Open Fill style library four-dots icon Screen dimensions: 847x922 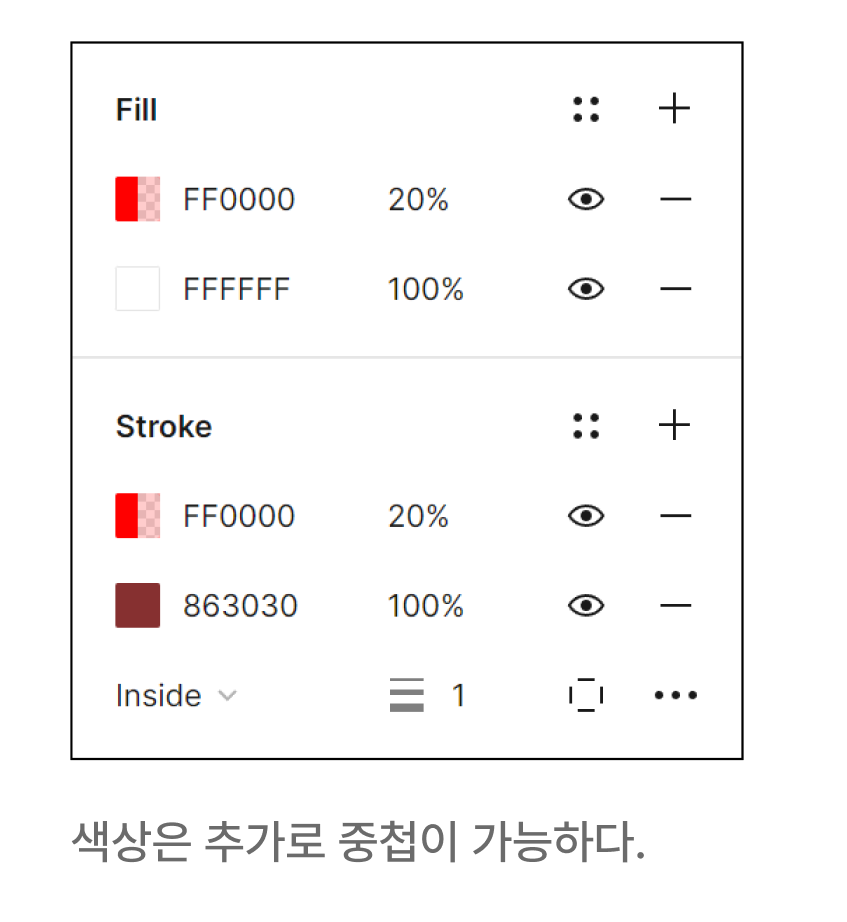point(586,109)
